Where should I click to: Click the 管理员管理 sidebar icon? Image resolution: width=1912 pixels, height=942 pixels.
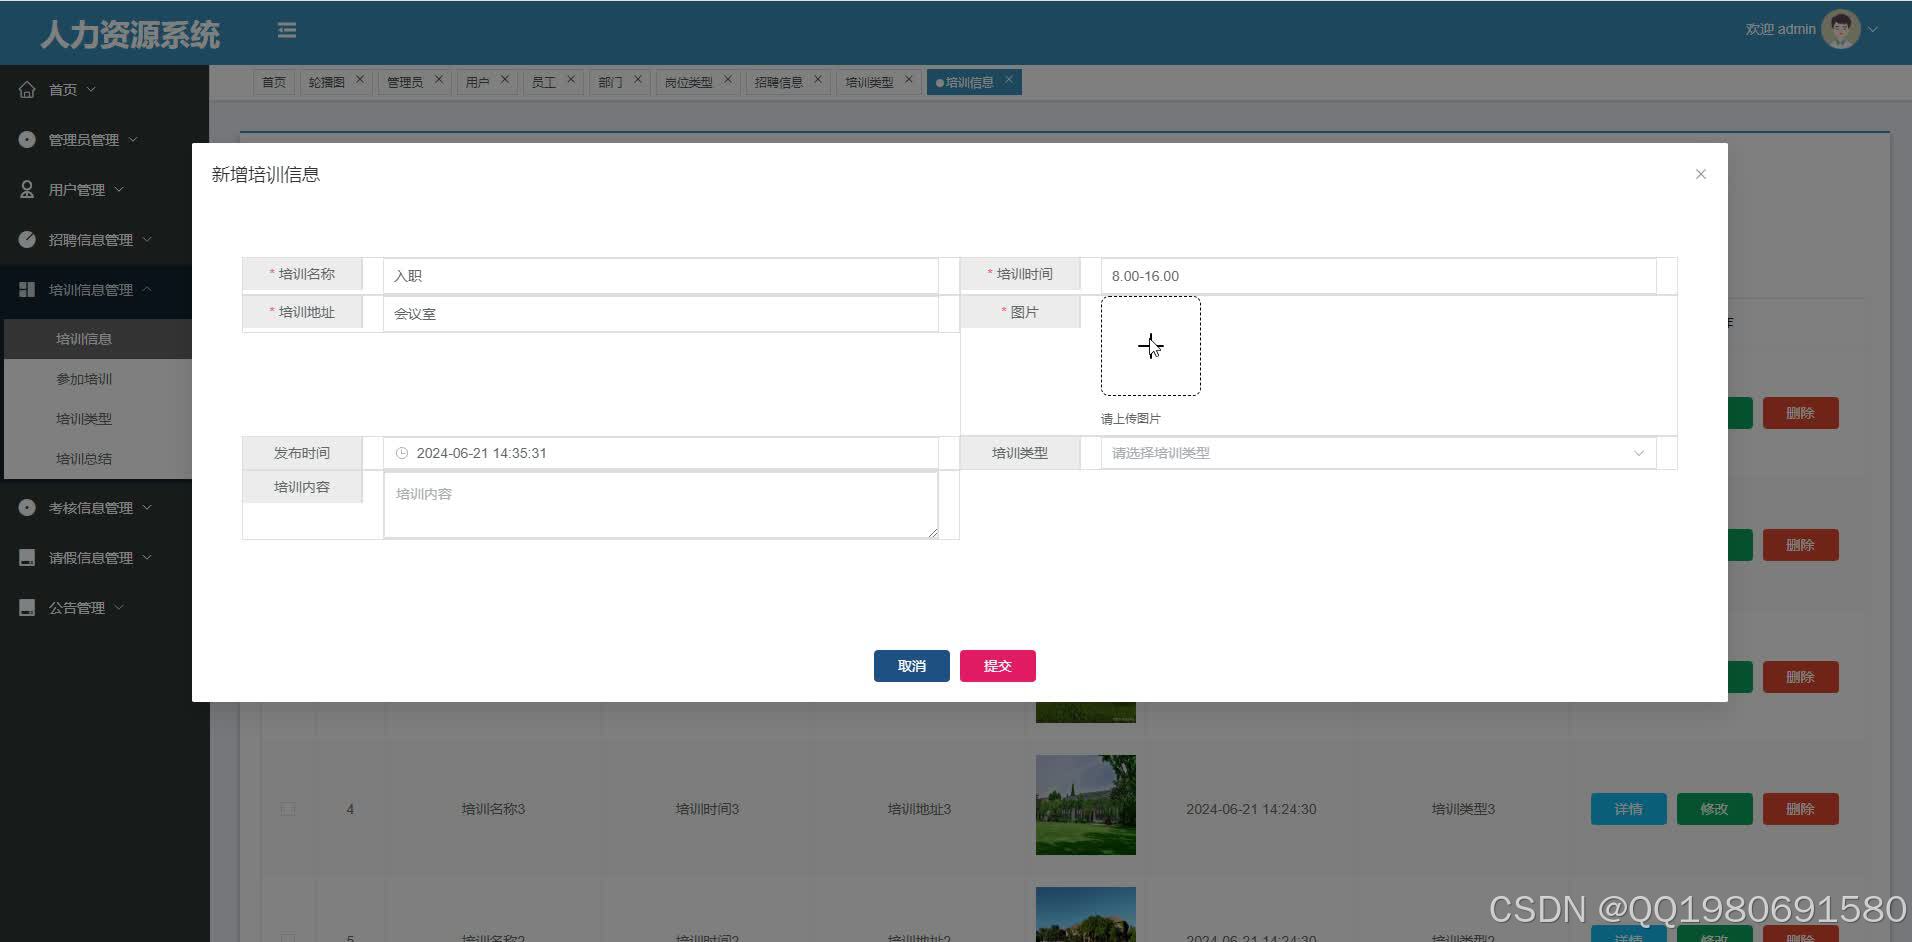(x=27, y=139)
